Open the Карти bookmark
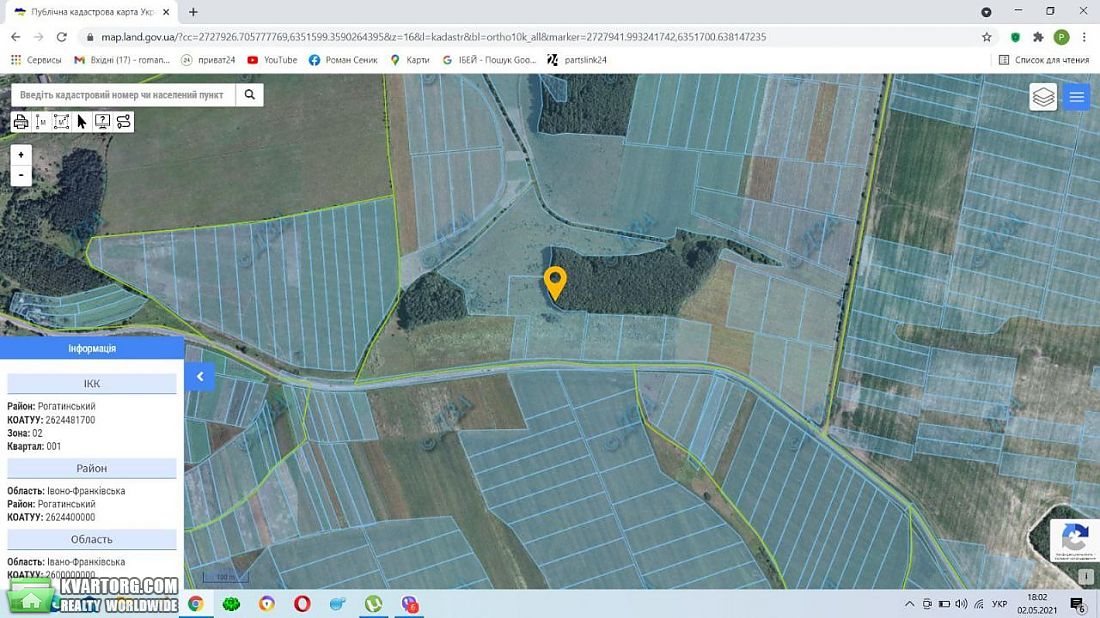Viewport: 1100px width, 618px height. [x=410, y=60]
